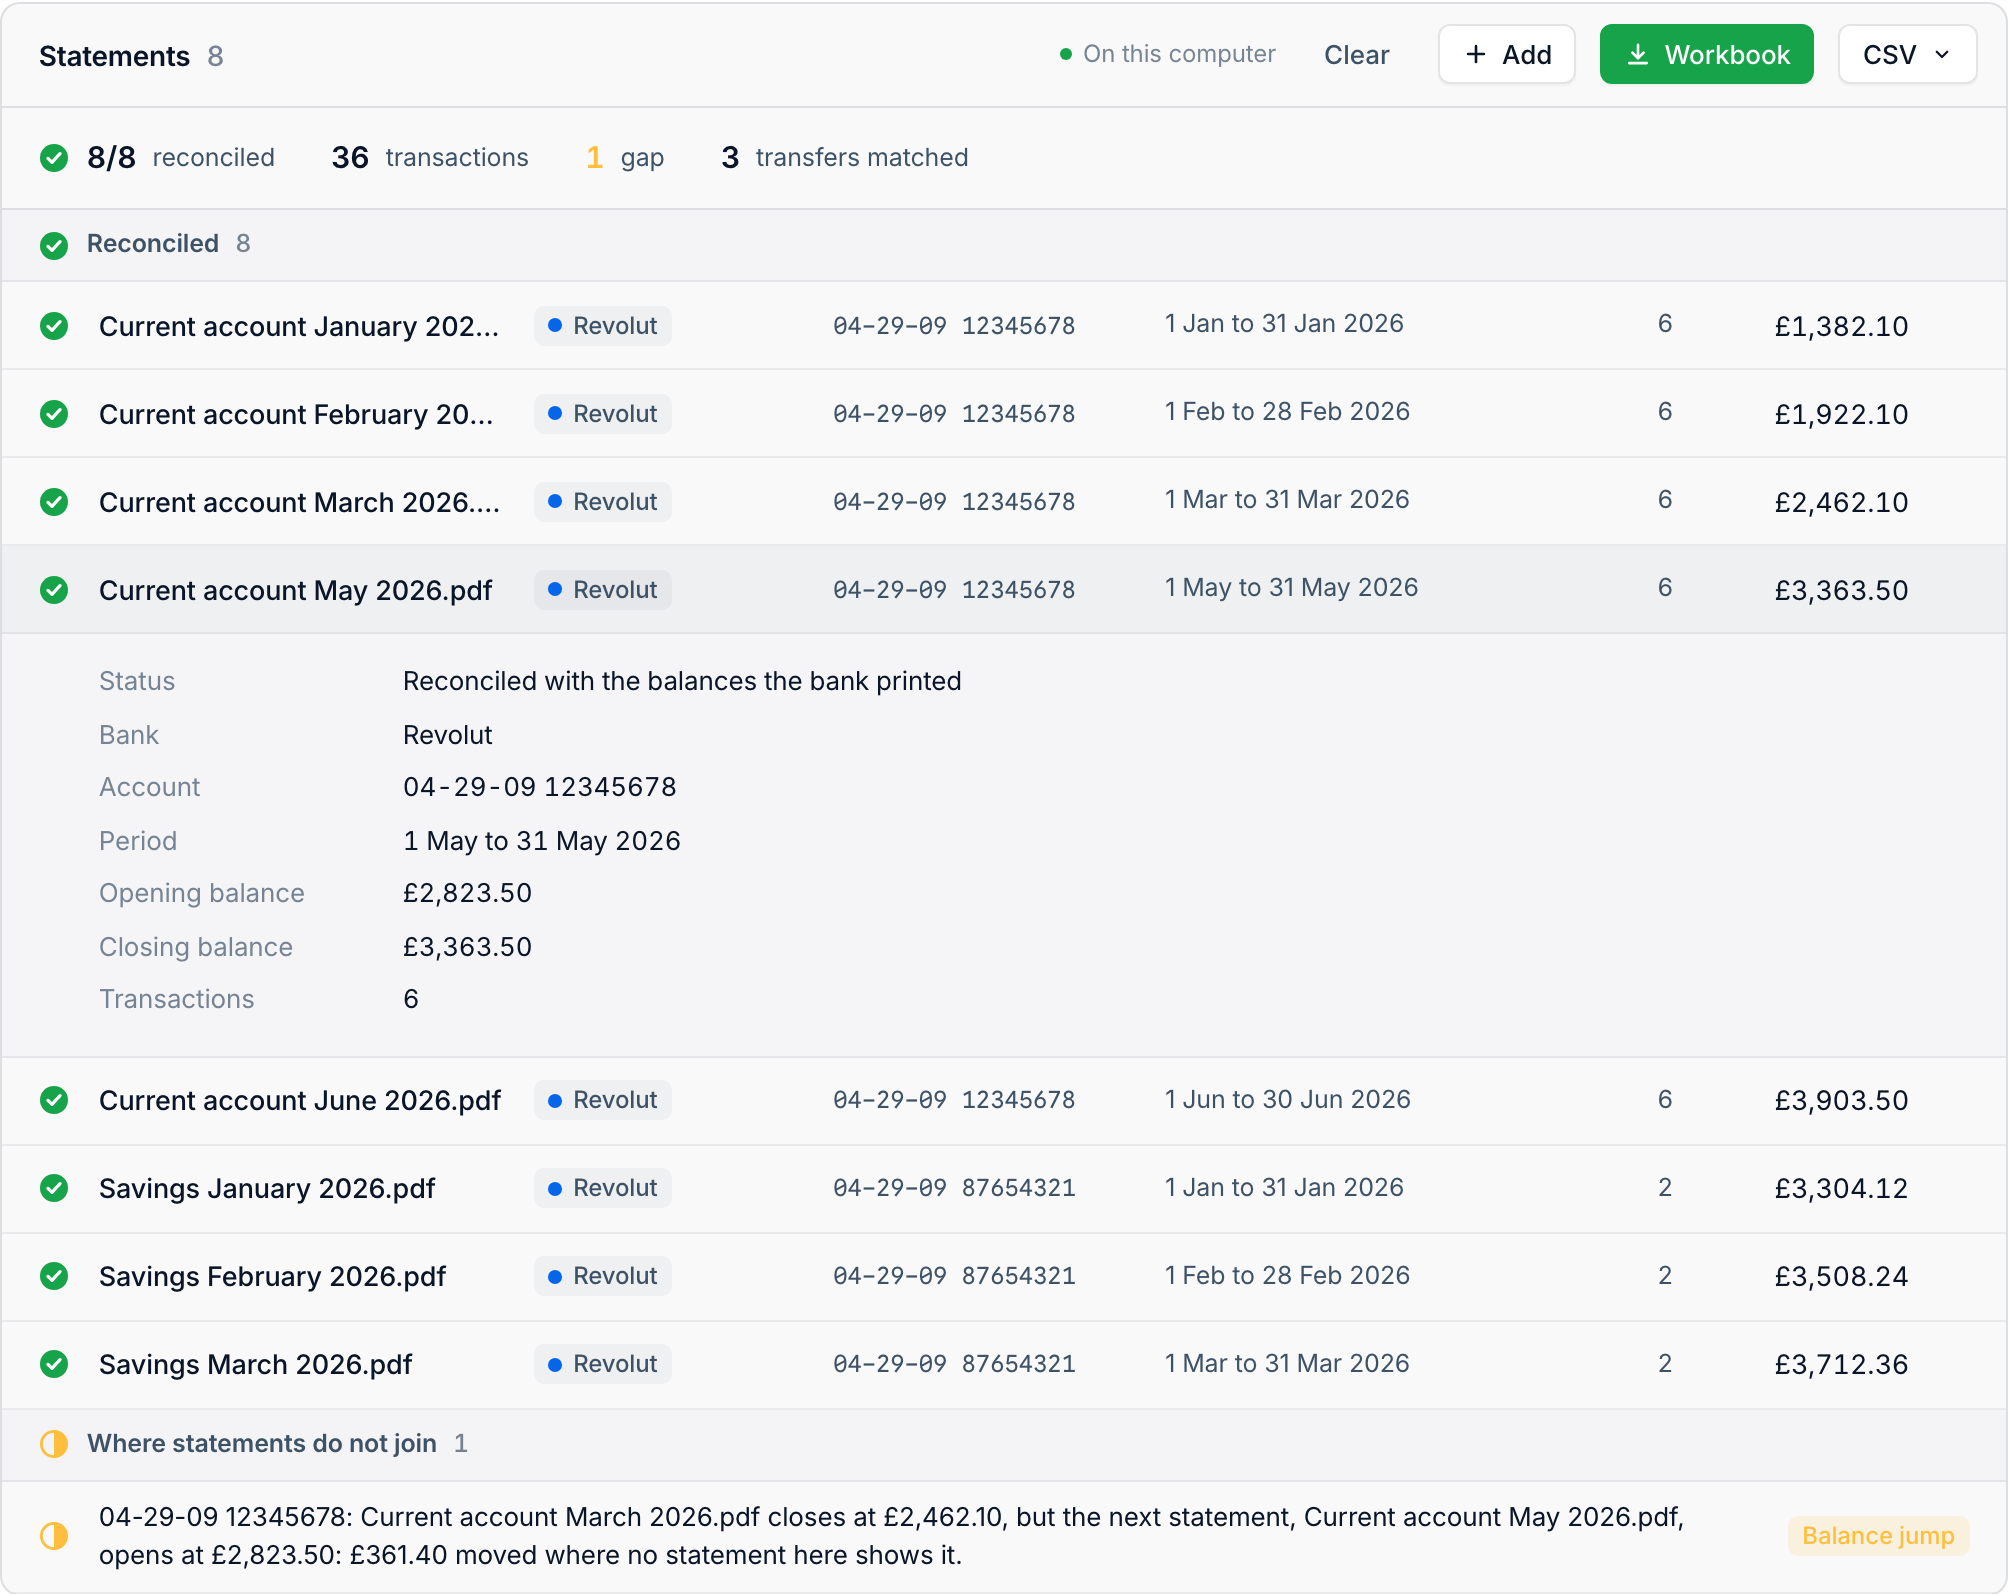Image resolution: width=2008 pixels, height=1596 pixels.
Task: Select the £1,922.10 closing balance
Action: 1841,414
